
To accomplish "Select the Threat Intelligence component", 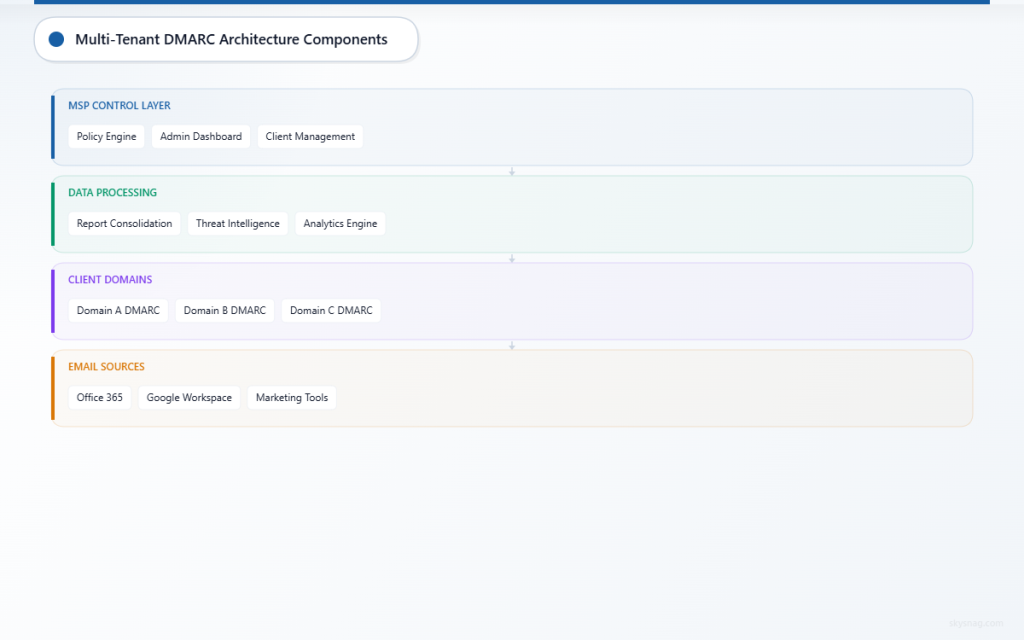I will 237,223.
